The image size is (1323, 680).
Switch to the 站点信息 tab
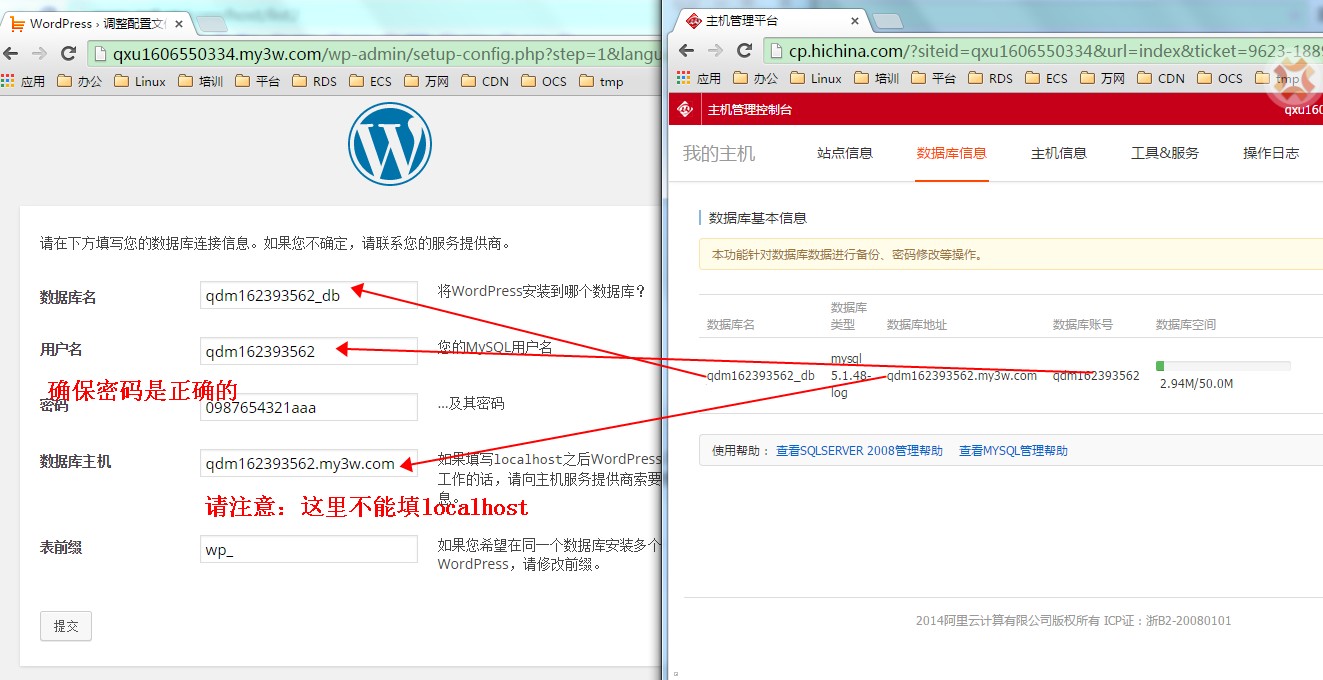845,153
